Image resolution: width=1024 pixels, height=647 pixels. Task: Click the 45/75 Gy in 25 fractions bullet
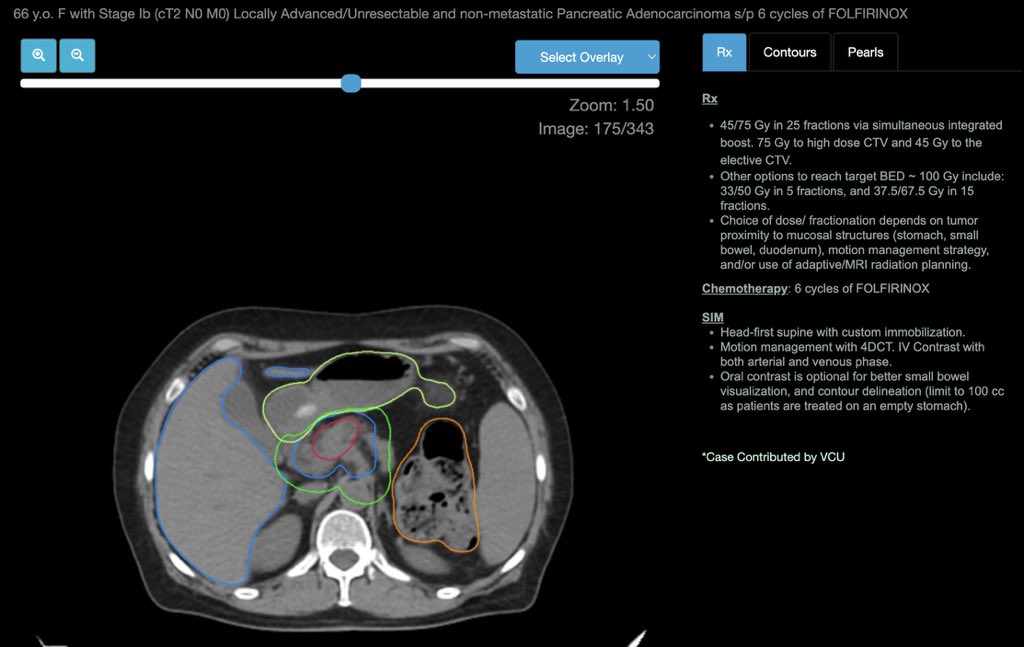(861, 142)
